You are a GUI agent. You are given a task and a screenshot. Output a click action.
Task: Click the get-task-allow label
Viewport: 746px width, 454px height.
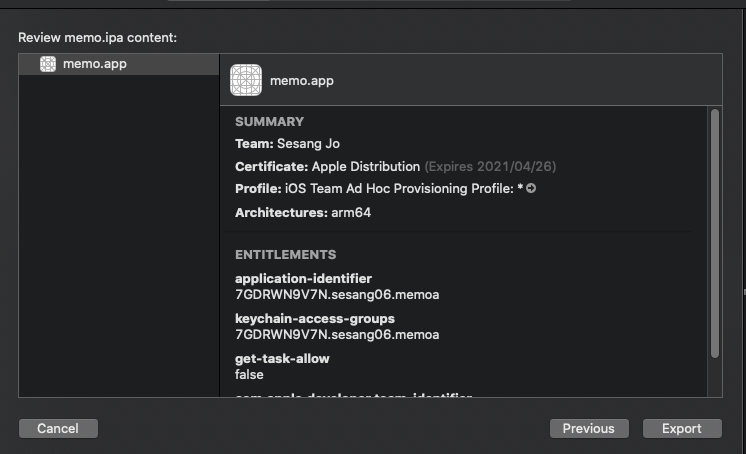point(282,358)
